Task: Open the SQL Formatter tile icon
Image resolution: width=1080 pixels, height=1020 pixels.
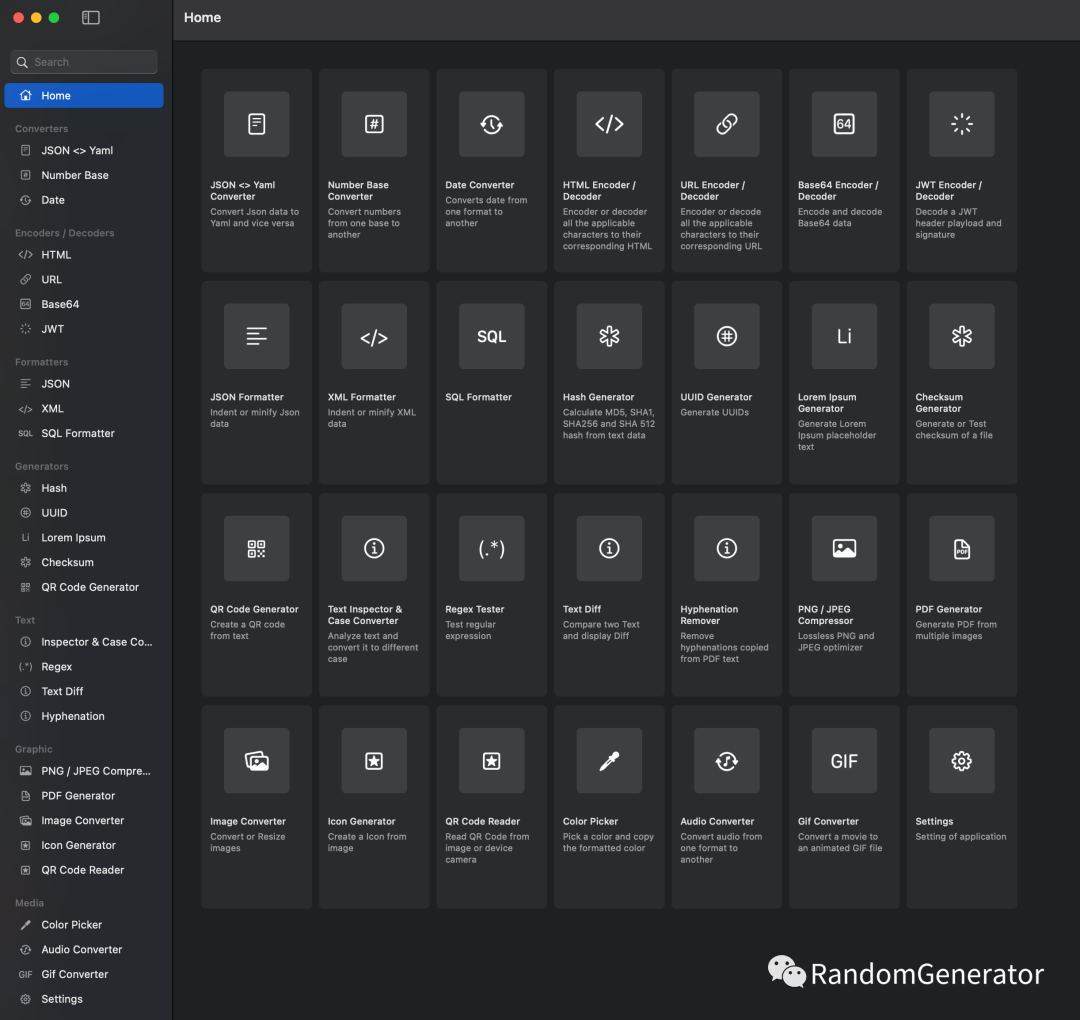Action: point(491,337)
